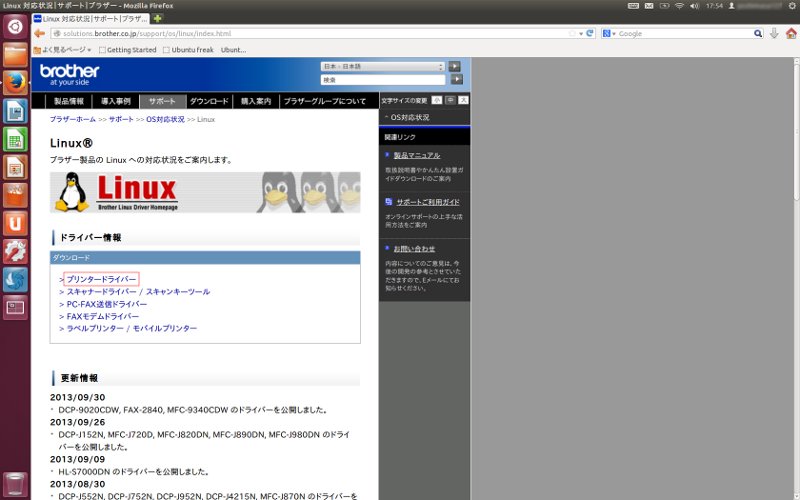The height and width of the screenshot is (500, 800).
Task: Open Ubuntu Dash home launcher icon
Action: pos(15,27)
